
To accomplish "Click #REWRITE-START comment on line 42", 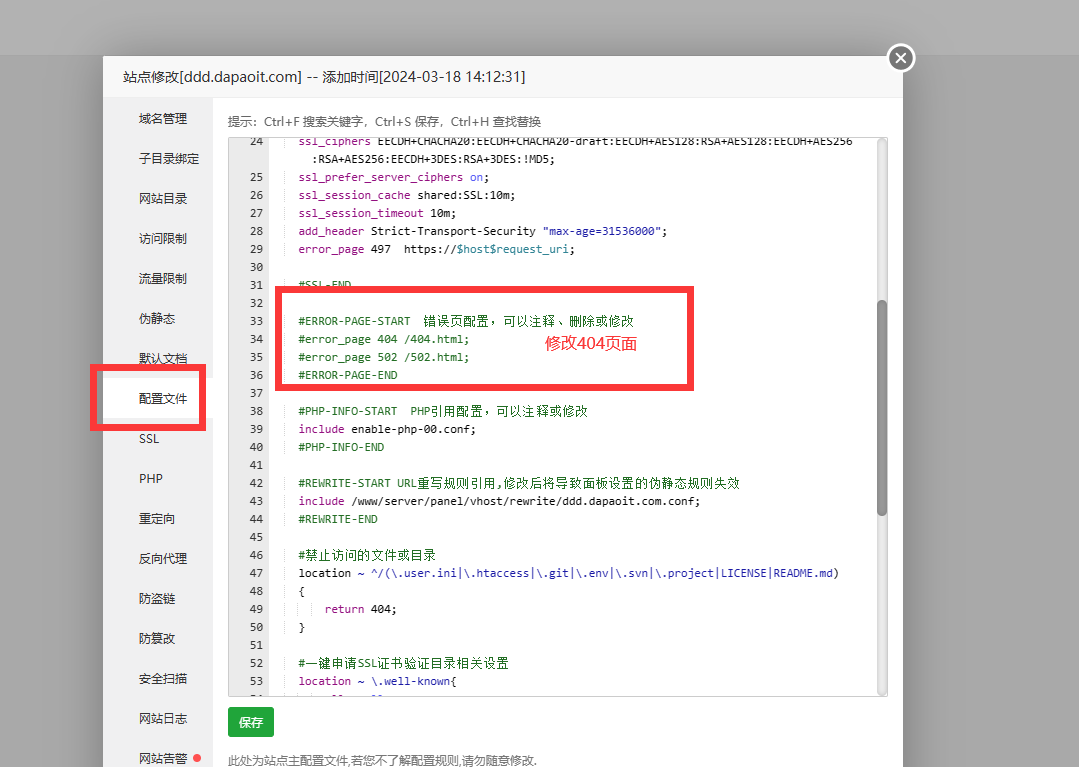I will (x=519, y=483).
